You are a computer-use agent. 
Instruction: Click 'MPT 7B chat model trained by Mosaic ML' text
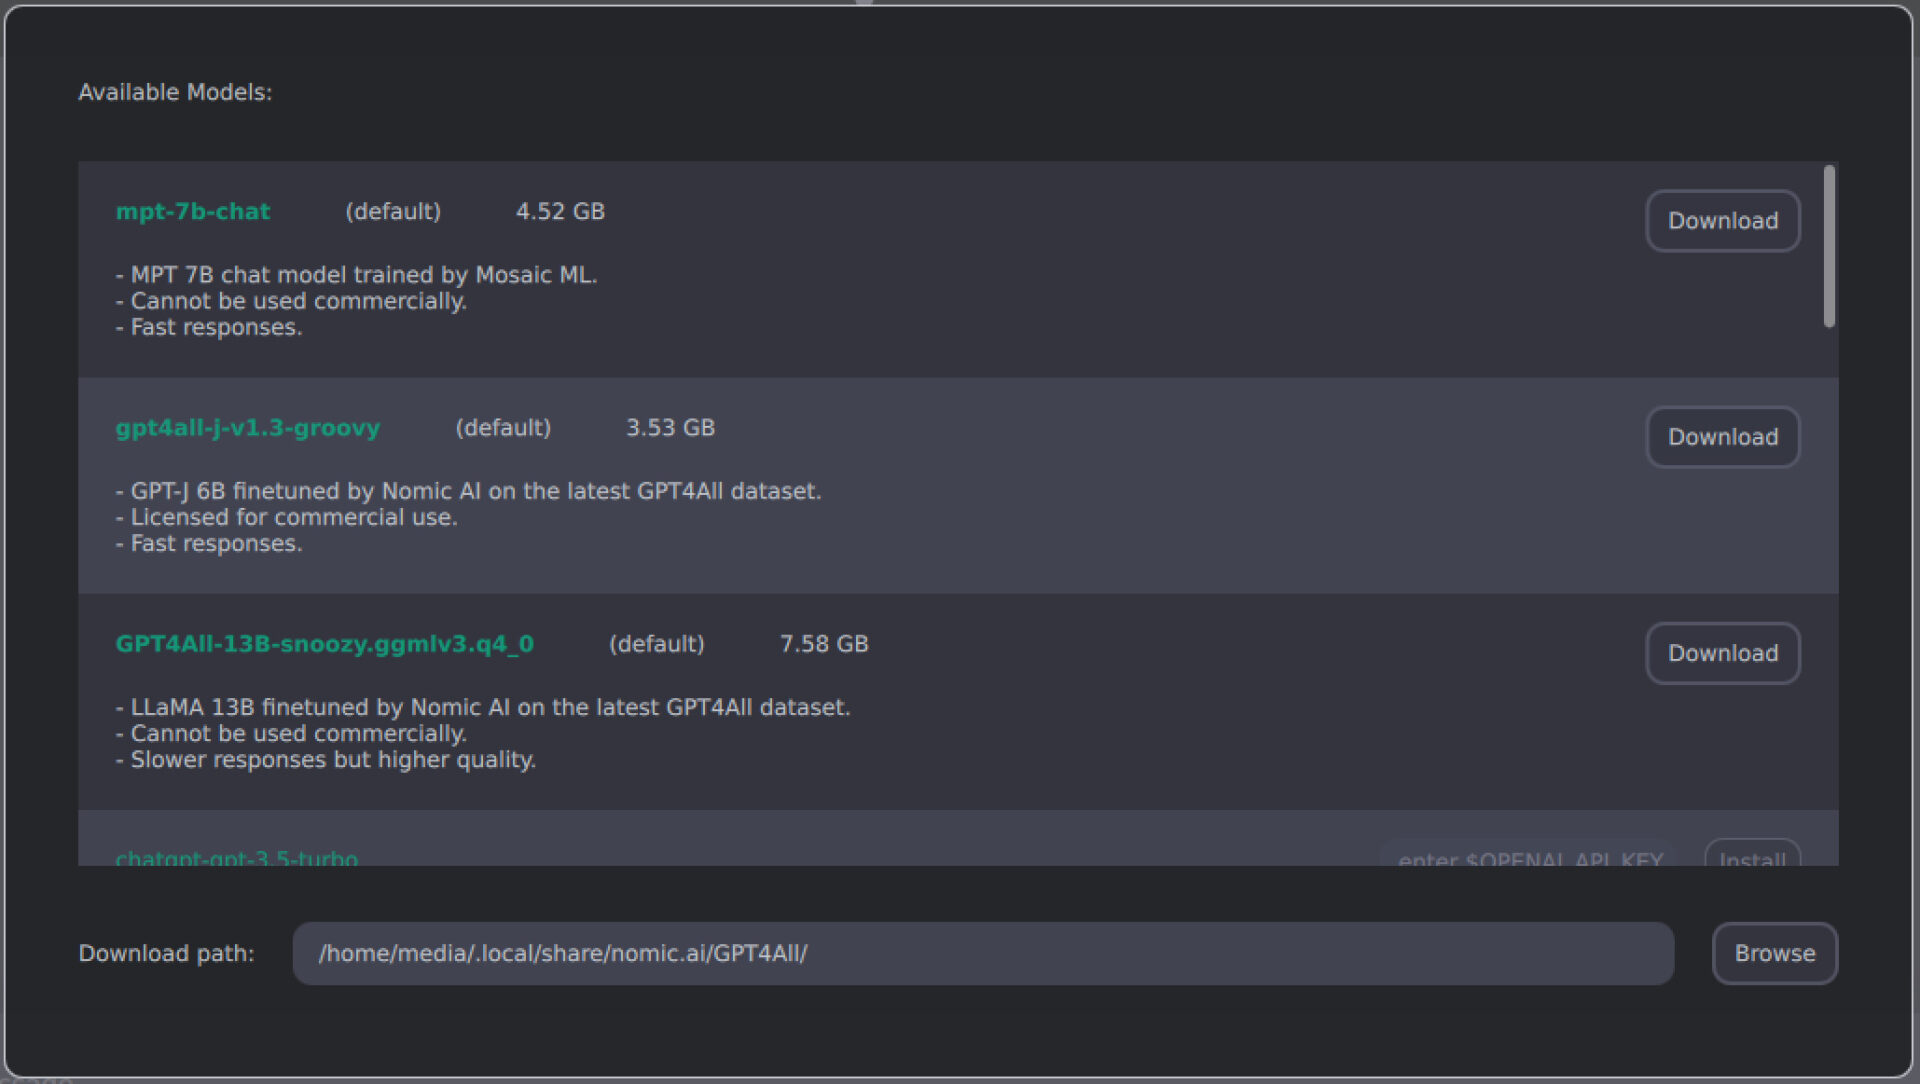click(357, 275)
